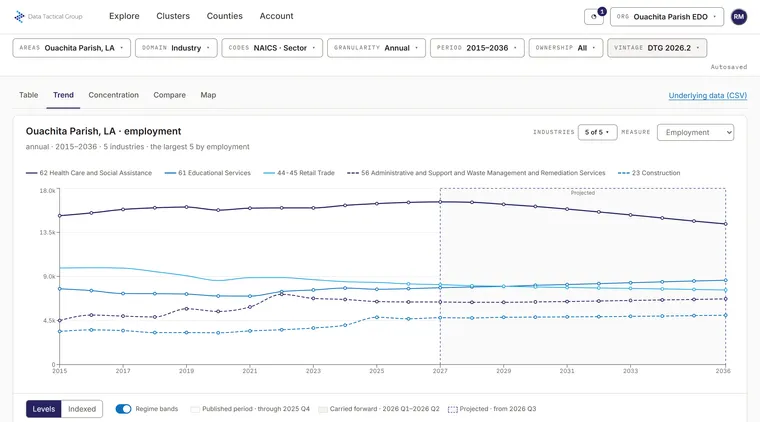Click the chart subtitle annual 2015–2036
Screen dimensions: 760x422
click(138, 147)
